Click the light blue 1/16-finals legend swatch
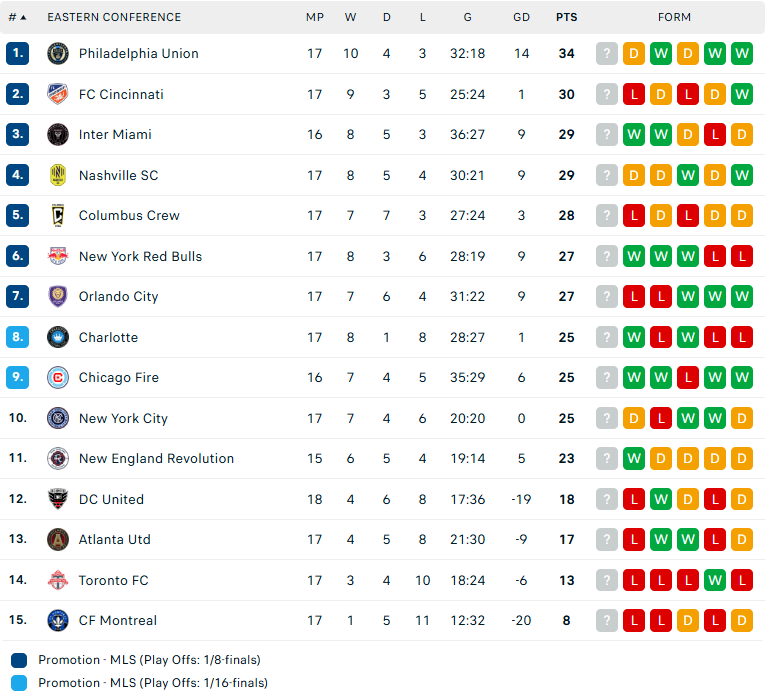The image size is (765, 696). click(19, 683)
